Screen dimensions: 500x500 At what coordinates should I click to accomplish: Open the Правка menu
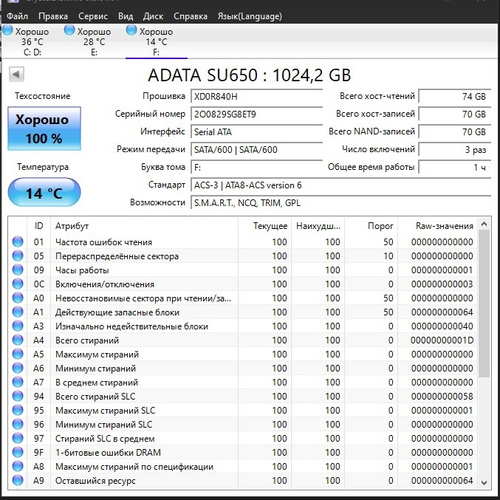pos(53,16)
